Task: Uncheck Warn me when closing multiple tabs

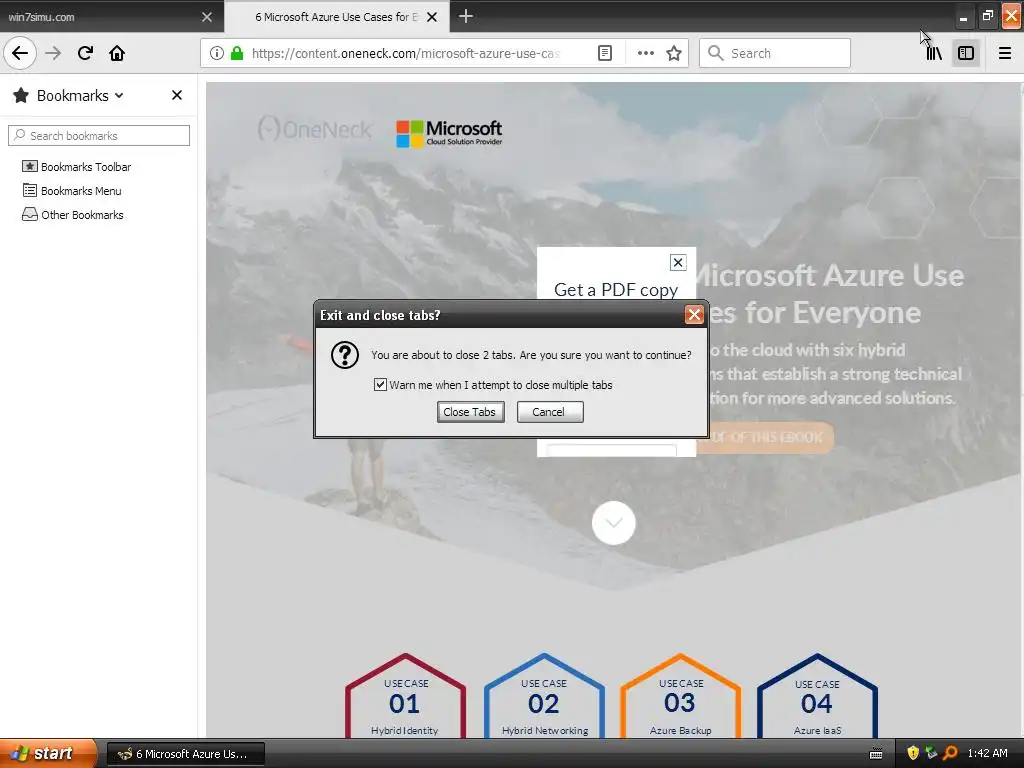Action: coord(380,385)
